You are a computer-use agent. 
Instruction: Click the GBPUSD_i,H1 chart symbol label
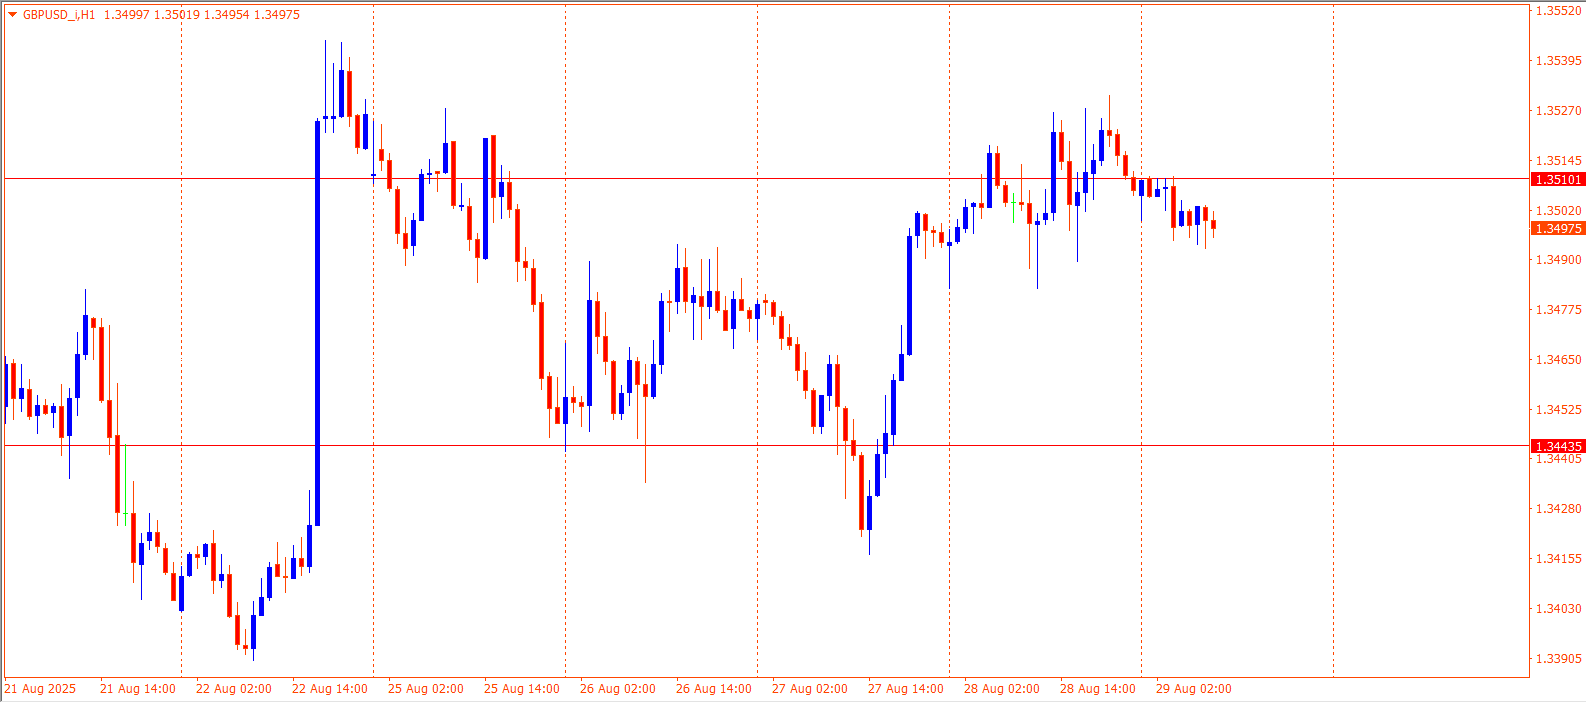(59, 15)
